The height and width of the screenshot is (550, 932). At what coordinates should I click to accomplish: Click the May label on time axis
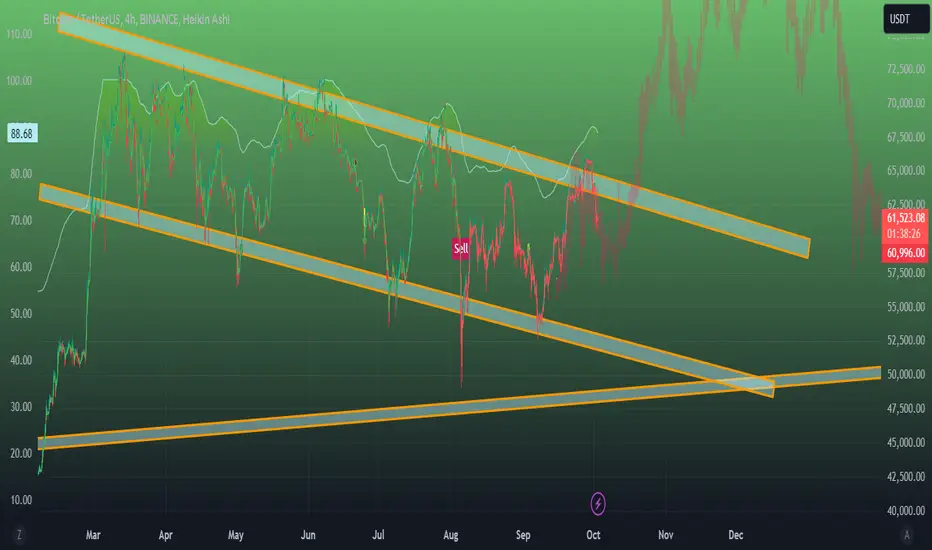236,535
